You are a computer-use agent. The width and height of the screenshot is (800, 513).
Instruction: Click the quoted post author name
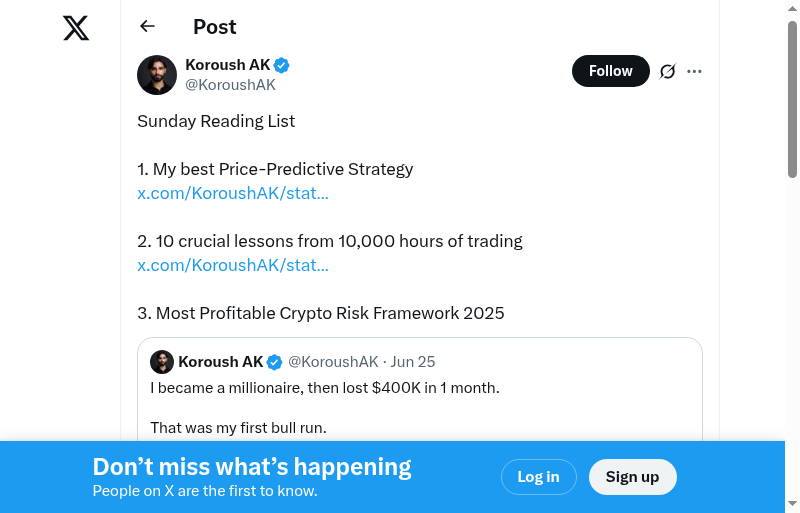pos(220,362)
